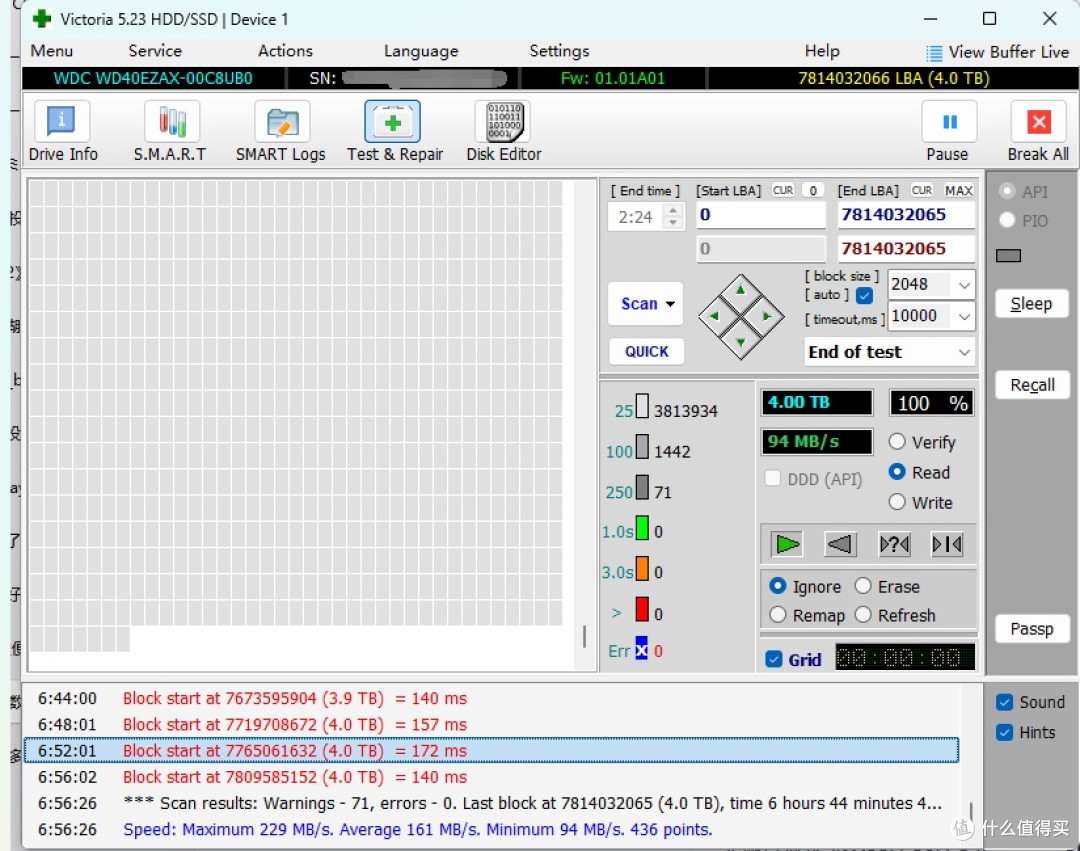Toggle the Sound checkbox
Screen dimensions: 1080x851
[x=1004, y=702]
